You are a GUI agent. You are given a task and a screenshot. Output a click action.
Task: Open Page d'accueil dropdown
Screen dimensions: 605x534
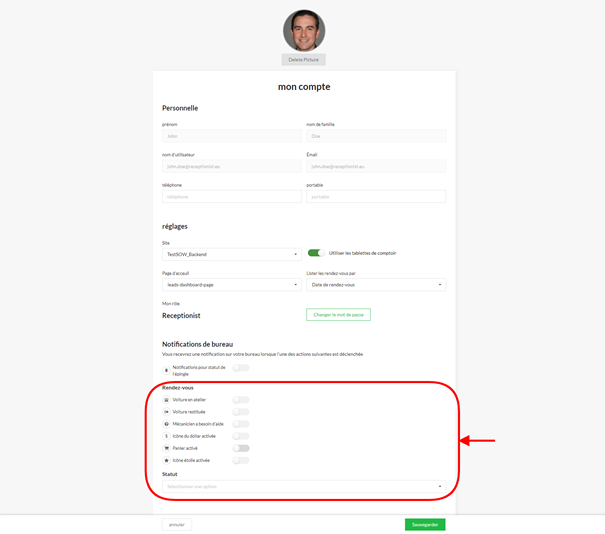[231, 284]
